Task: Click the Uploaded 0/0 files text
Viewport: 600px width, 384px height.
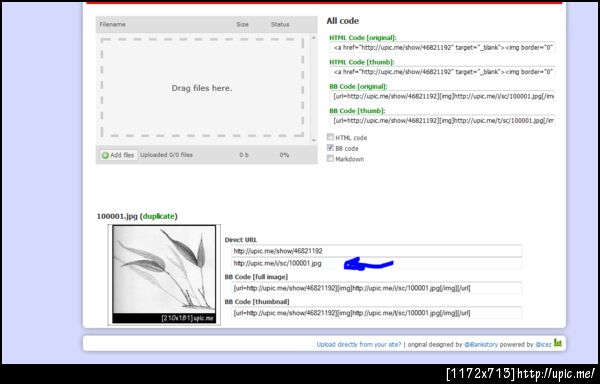Action: (x=166, y=155)
